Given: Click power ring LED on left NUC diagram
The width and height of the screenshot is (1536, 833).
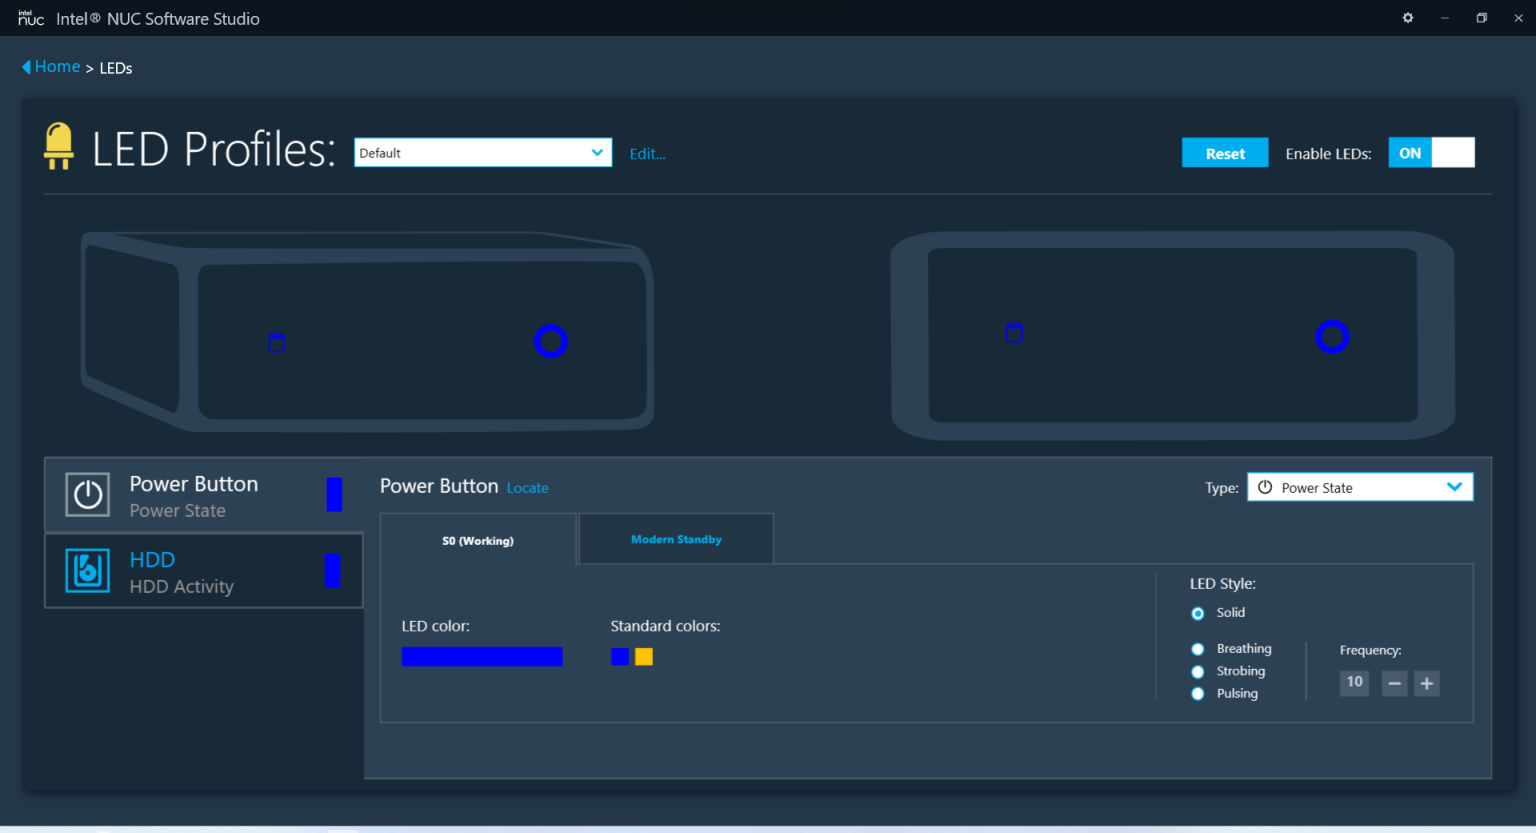Looking at the screenshot, I should tap(551, 342).
